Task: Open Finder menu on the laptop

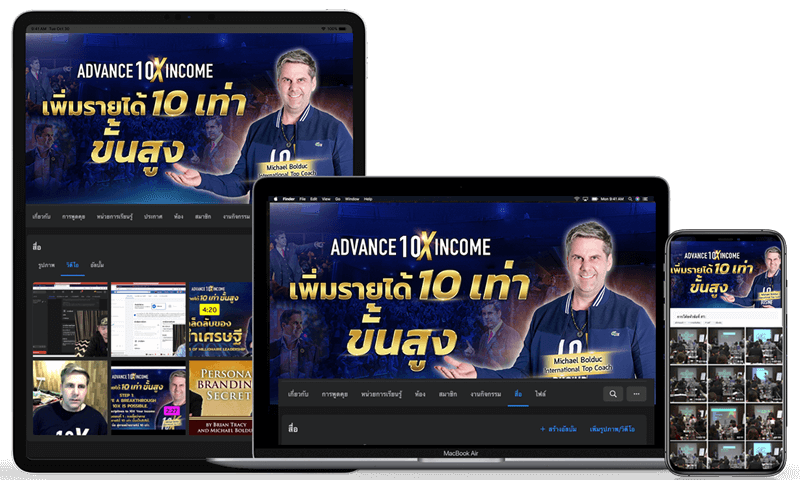Action: [x=289, y=199]
